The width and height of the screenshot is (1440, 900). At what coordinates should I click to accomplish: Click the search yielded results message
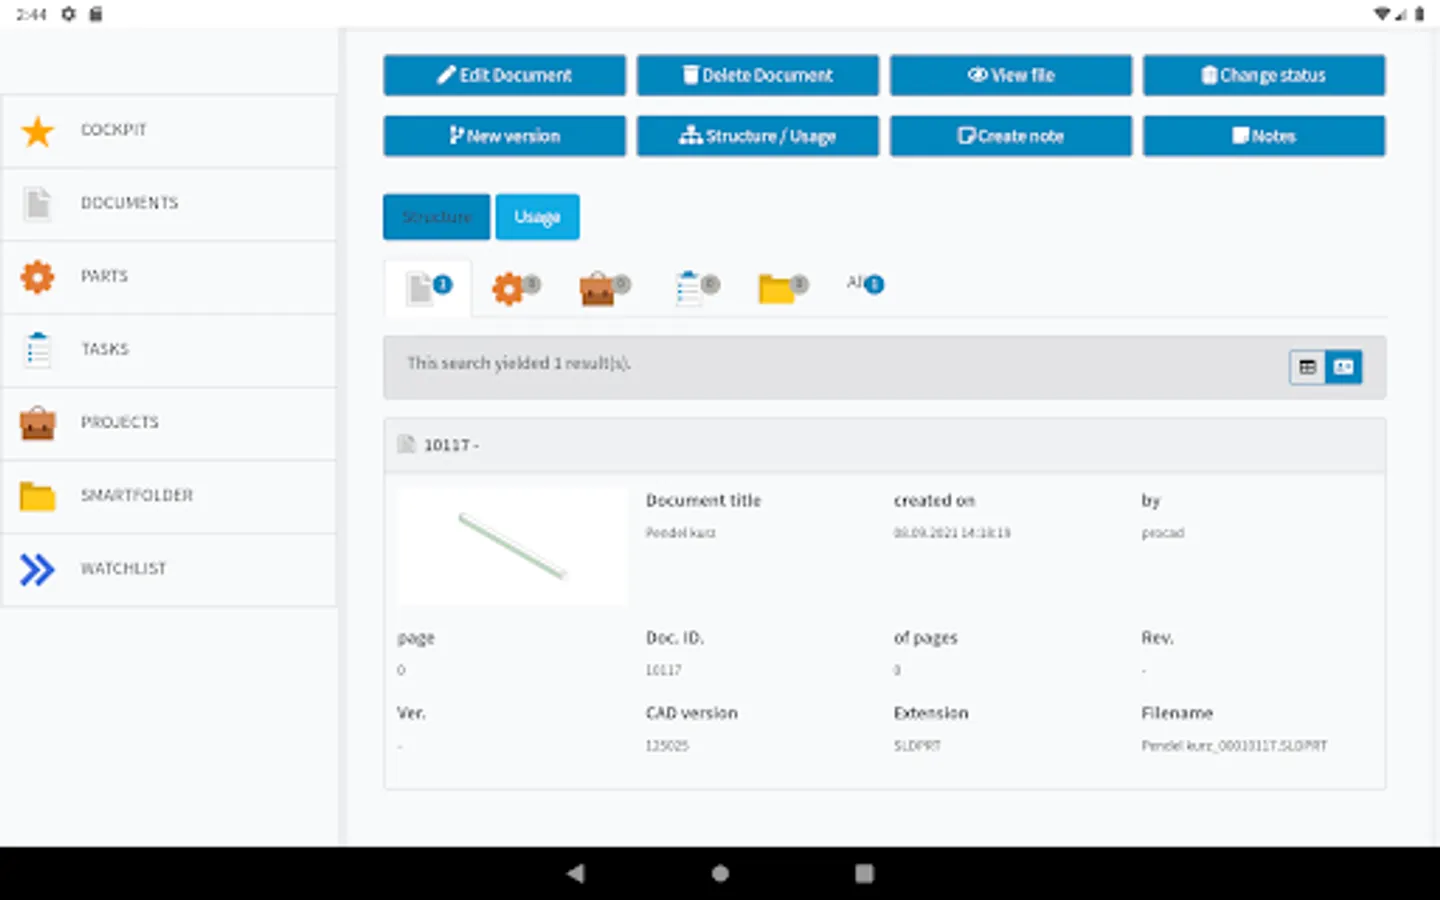coord(518,363)
